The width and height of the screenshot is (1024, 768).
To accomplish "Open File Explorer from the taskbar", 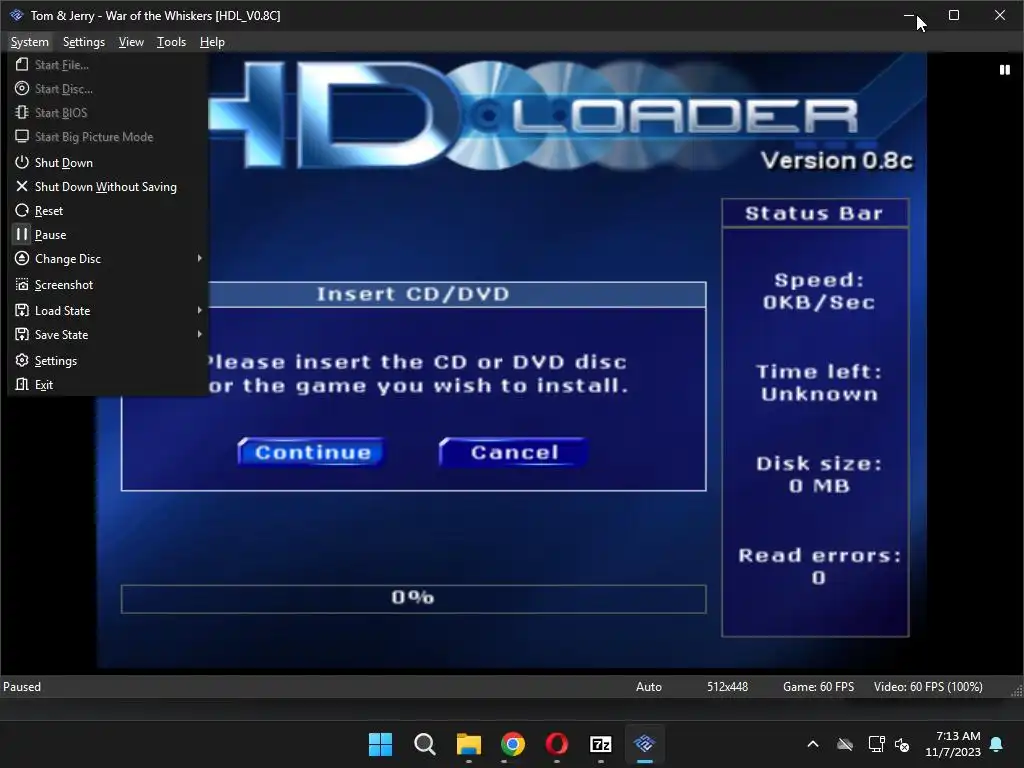I will (468, 744).
